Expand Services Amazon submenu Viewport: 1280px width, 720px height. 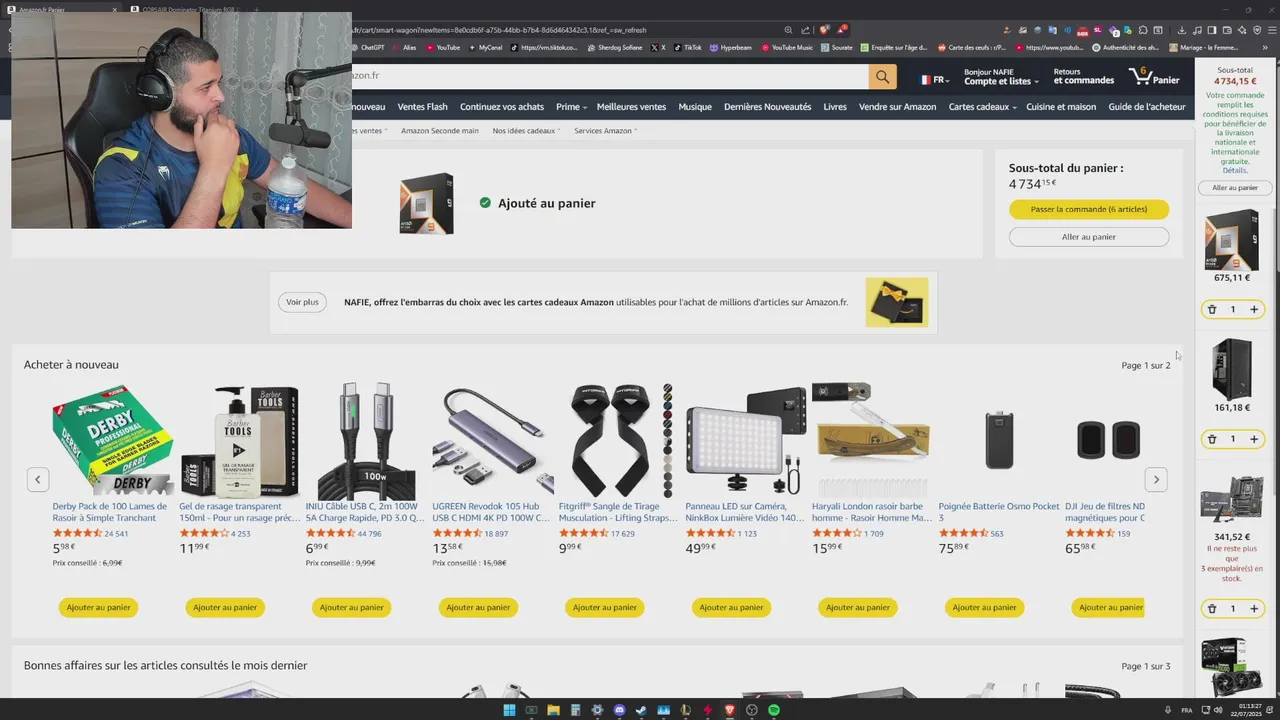coord(605,131)
